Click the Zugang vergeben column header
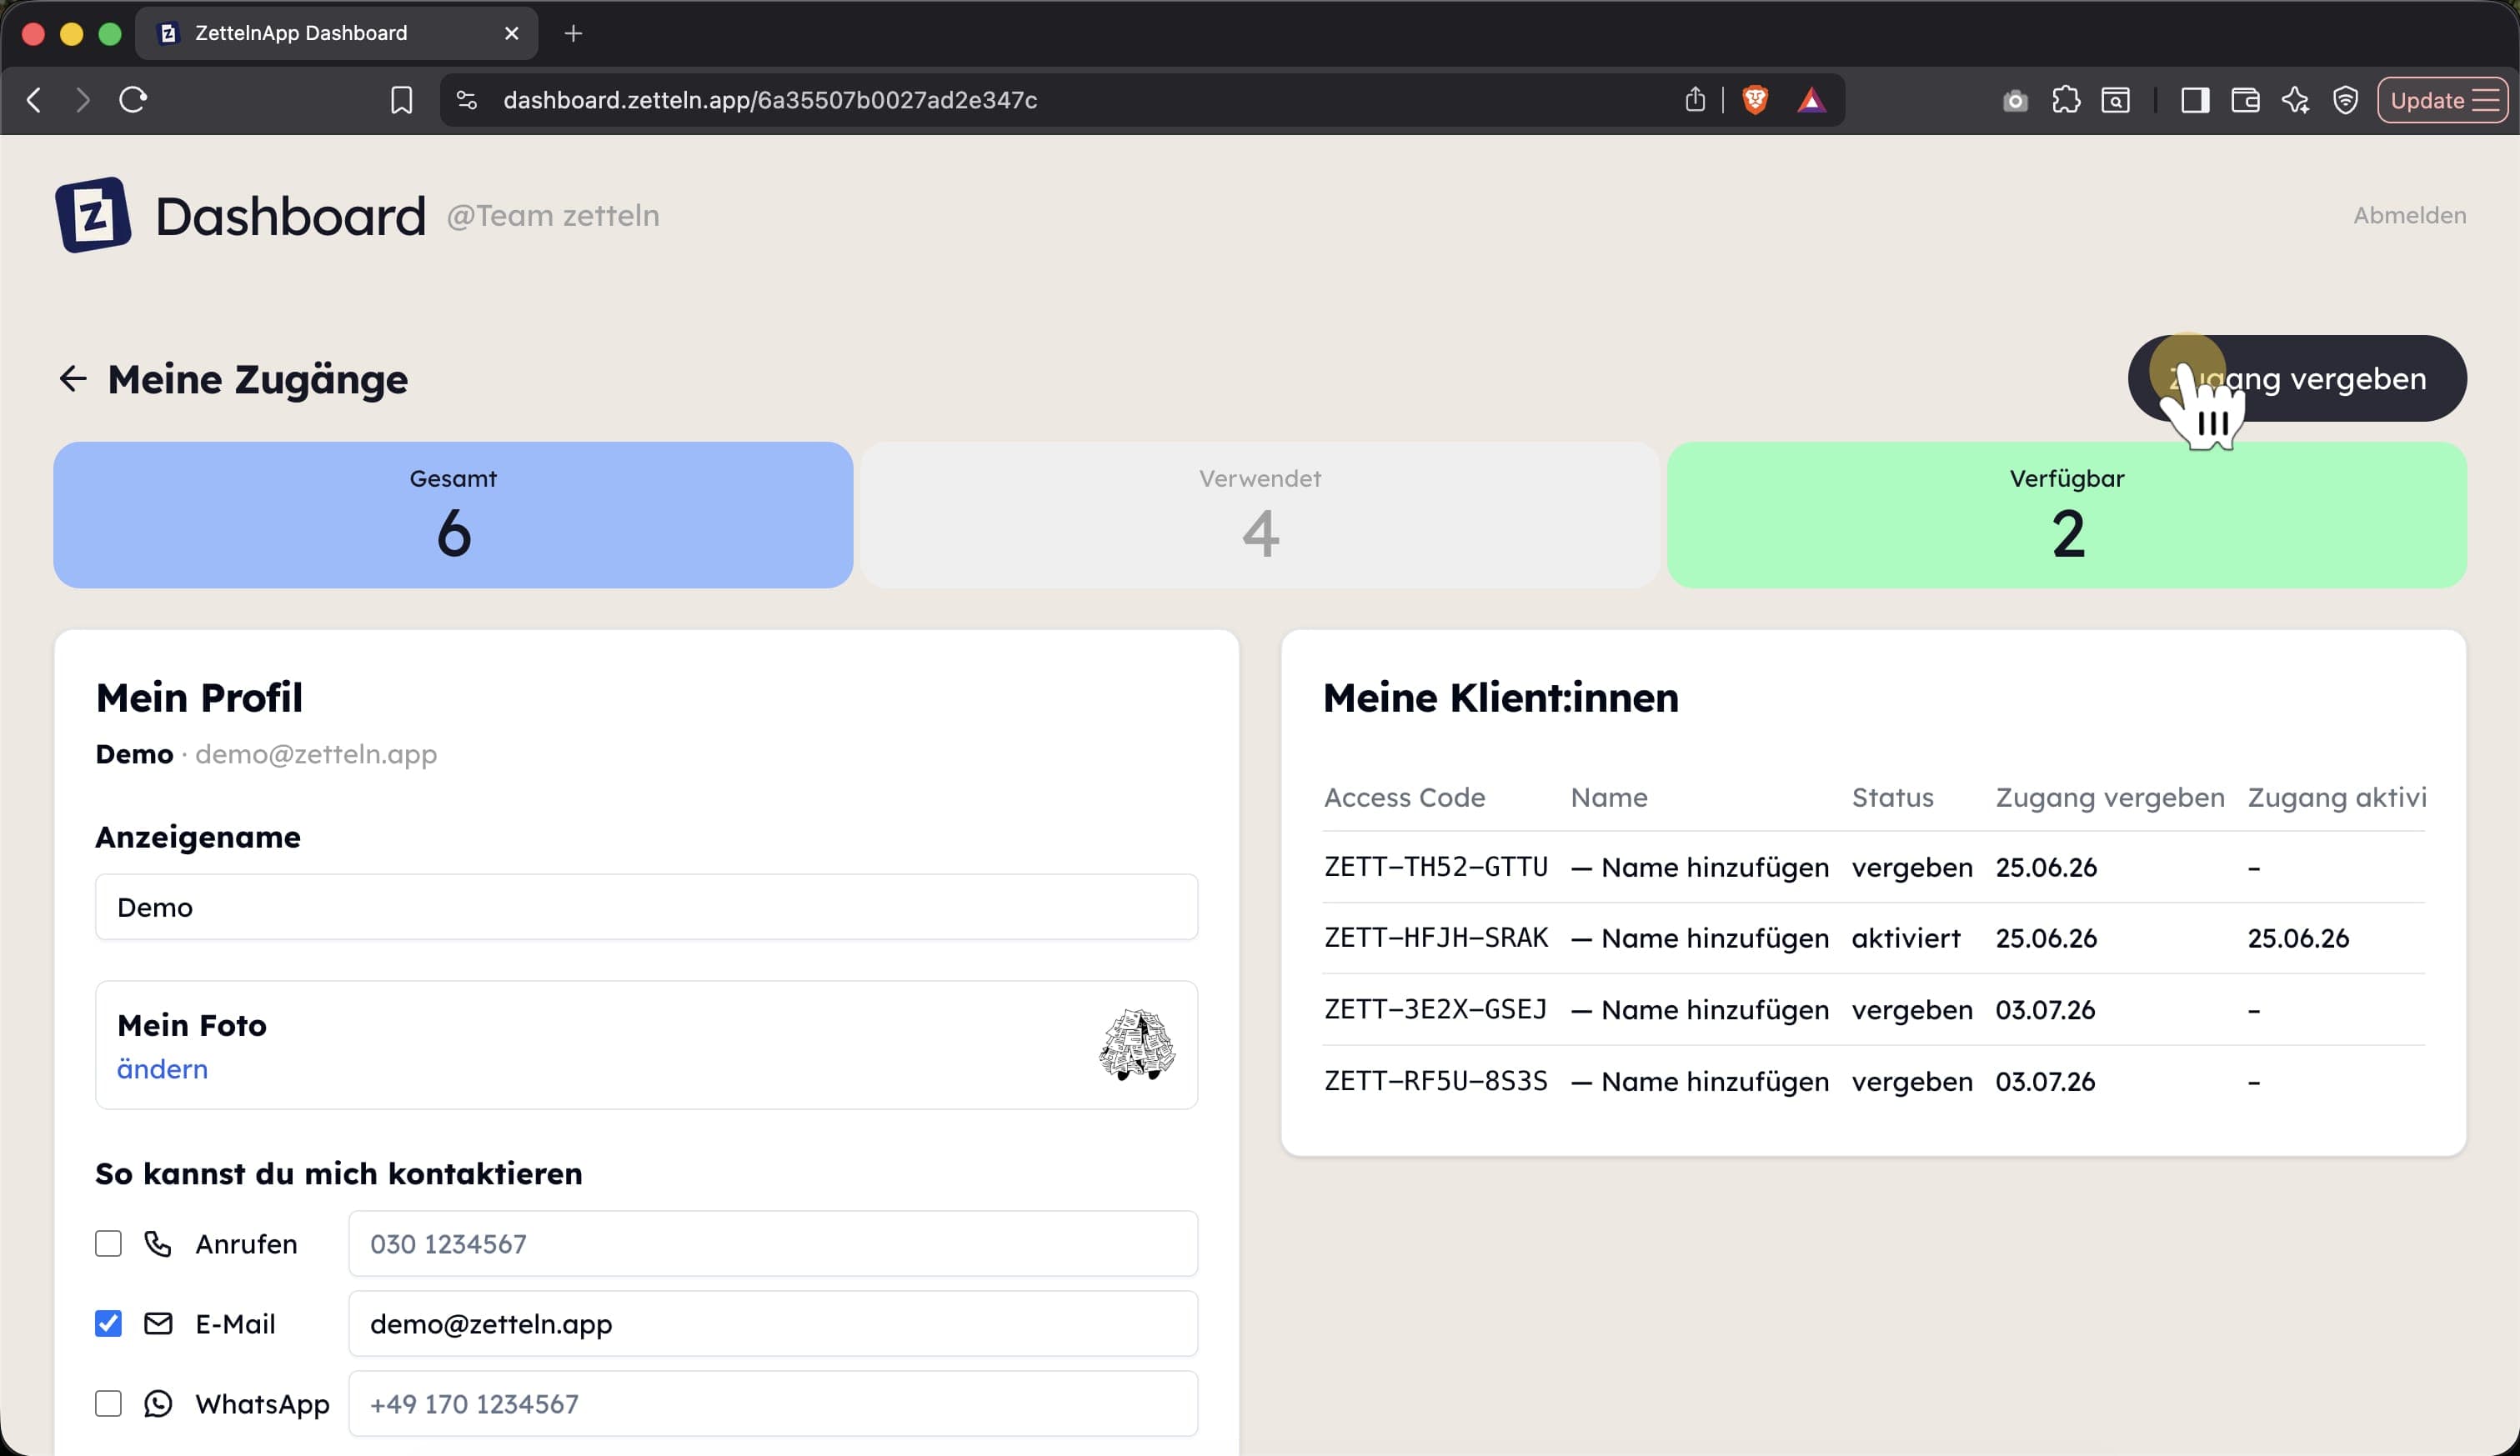2520x1456 pixels. (x=2110, y=797)
